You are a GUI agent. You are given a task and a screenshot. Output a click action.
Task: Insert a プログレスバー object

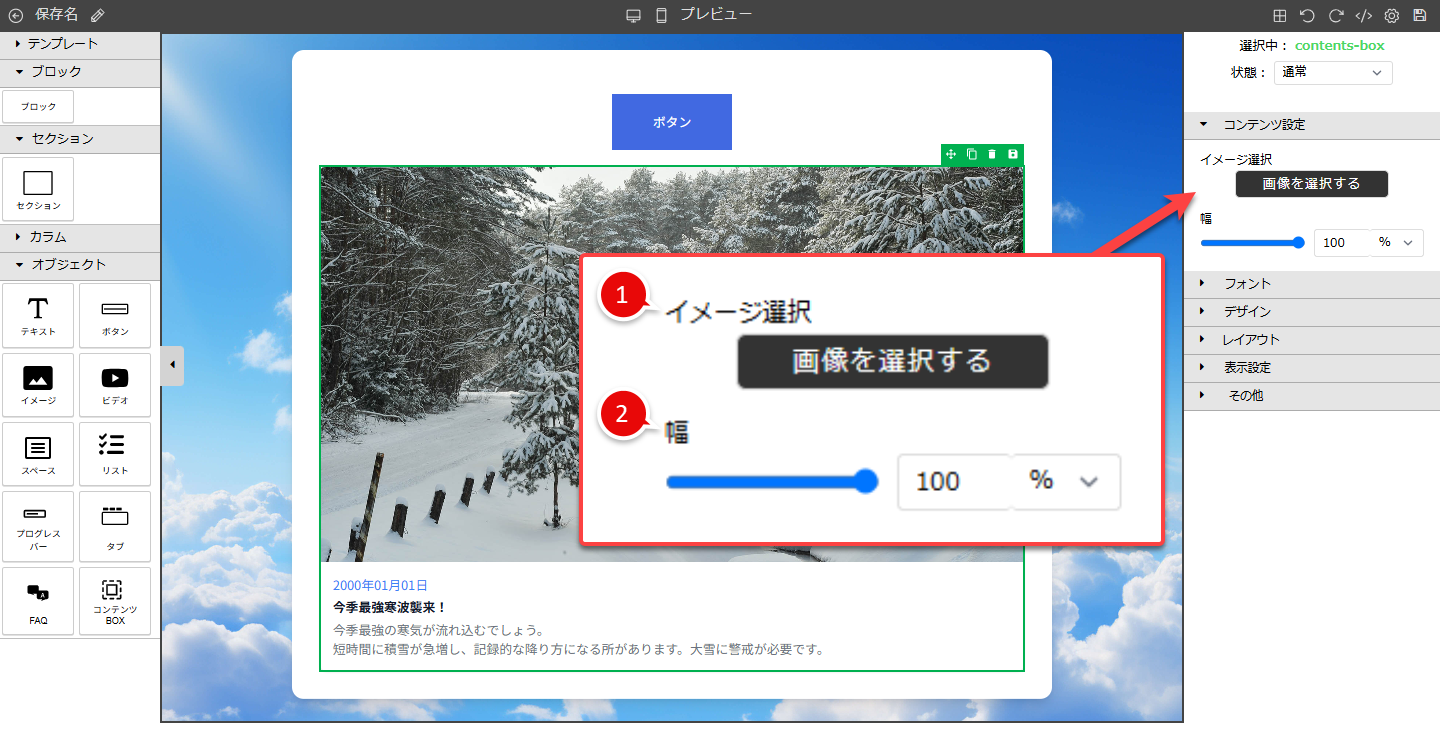tap(38, 527)
